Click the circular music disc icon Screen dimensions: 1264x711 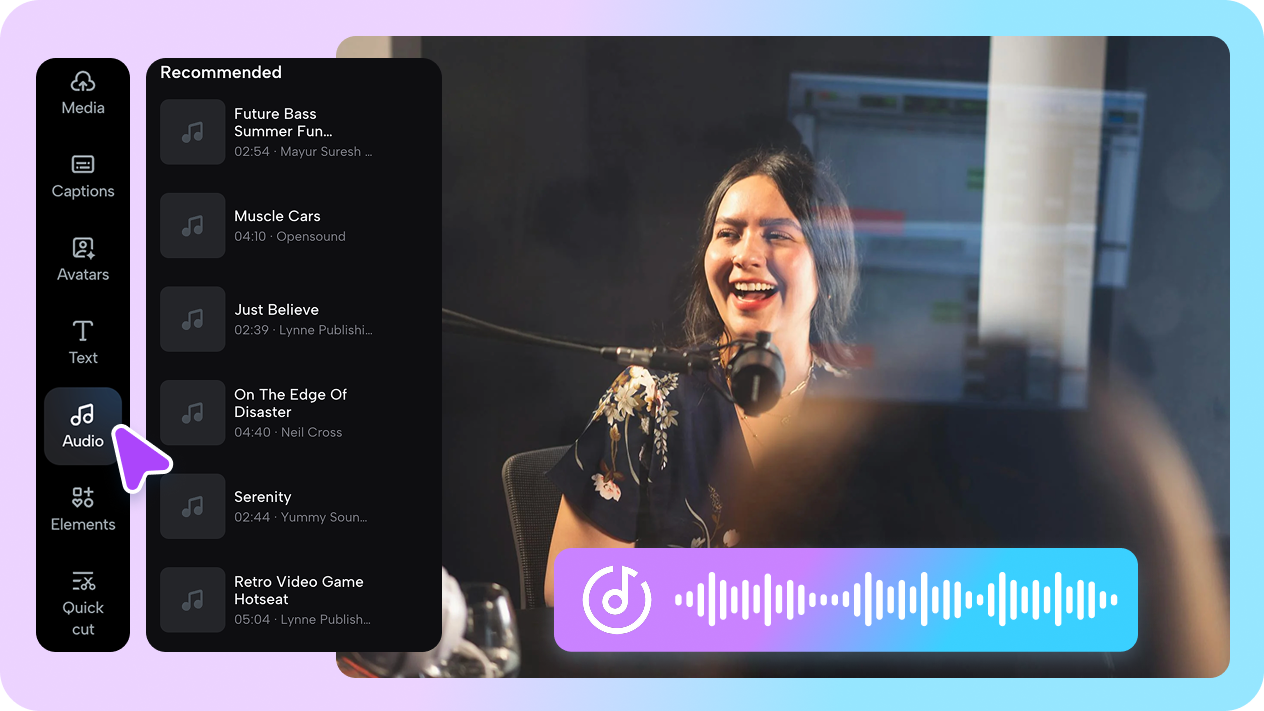tap(617, 600)
